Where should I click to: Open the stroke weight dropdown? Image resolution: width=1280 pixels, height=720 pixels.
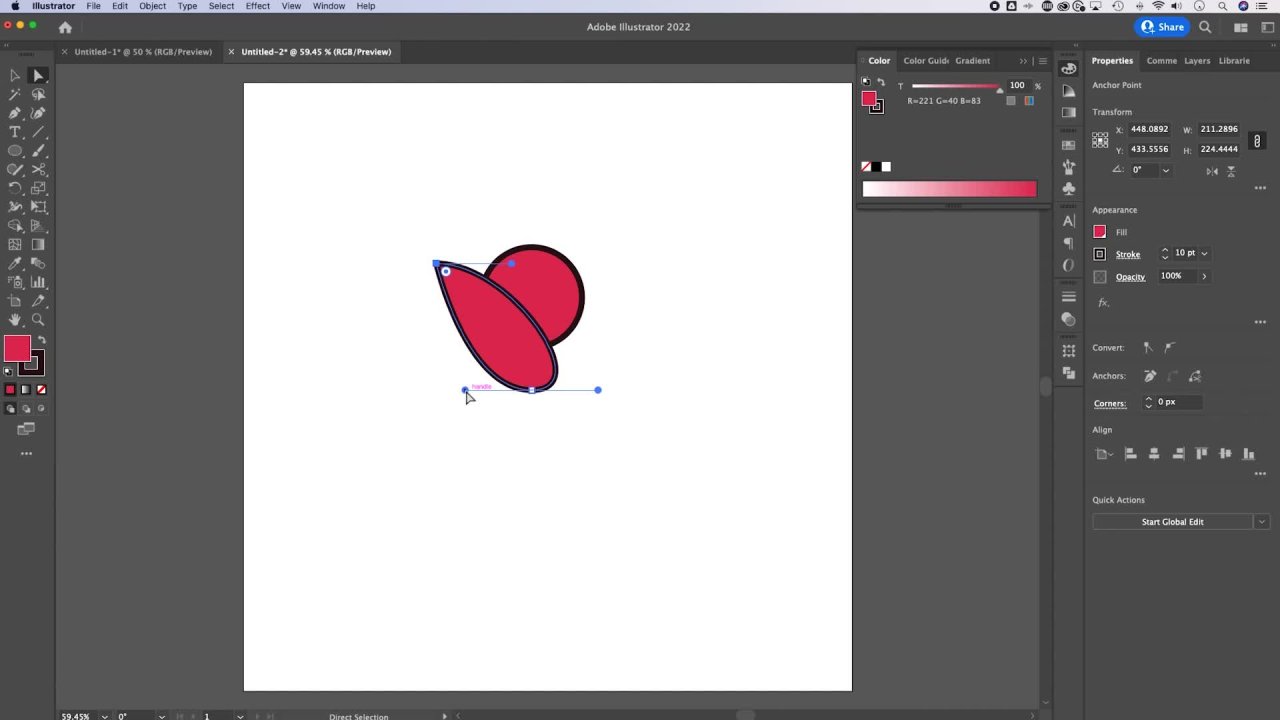1204,254
